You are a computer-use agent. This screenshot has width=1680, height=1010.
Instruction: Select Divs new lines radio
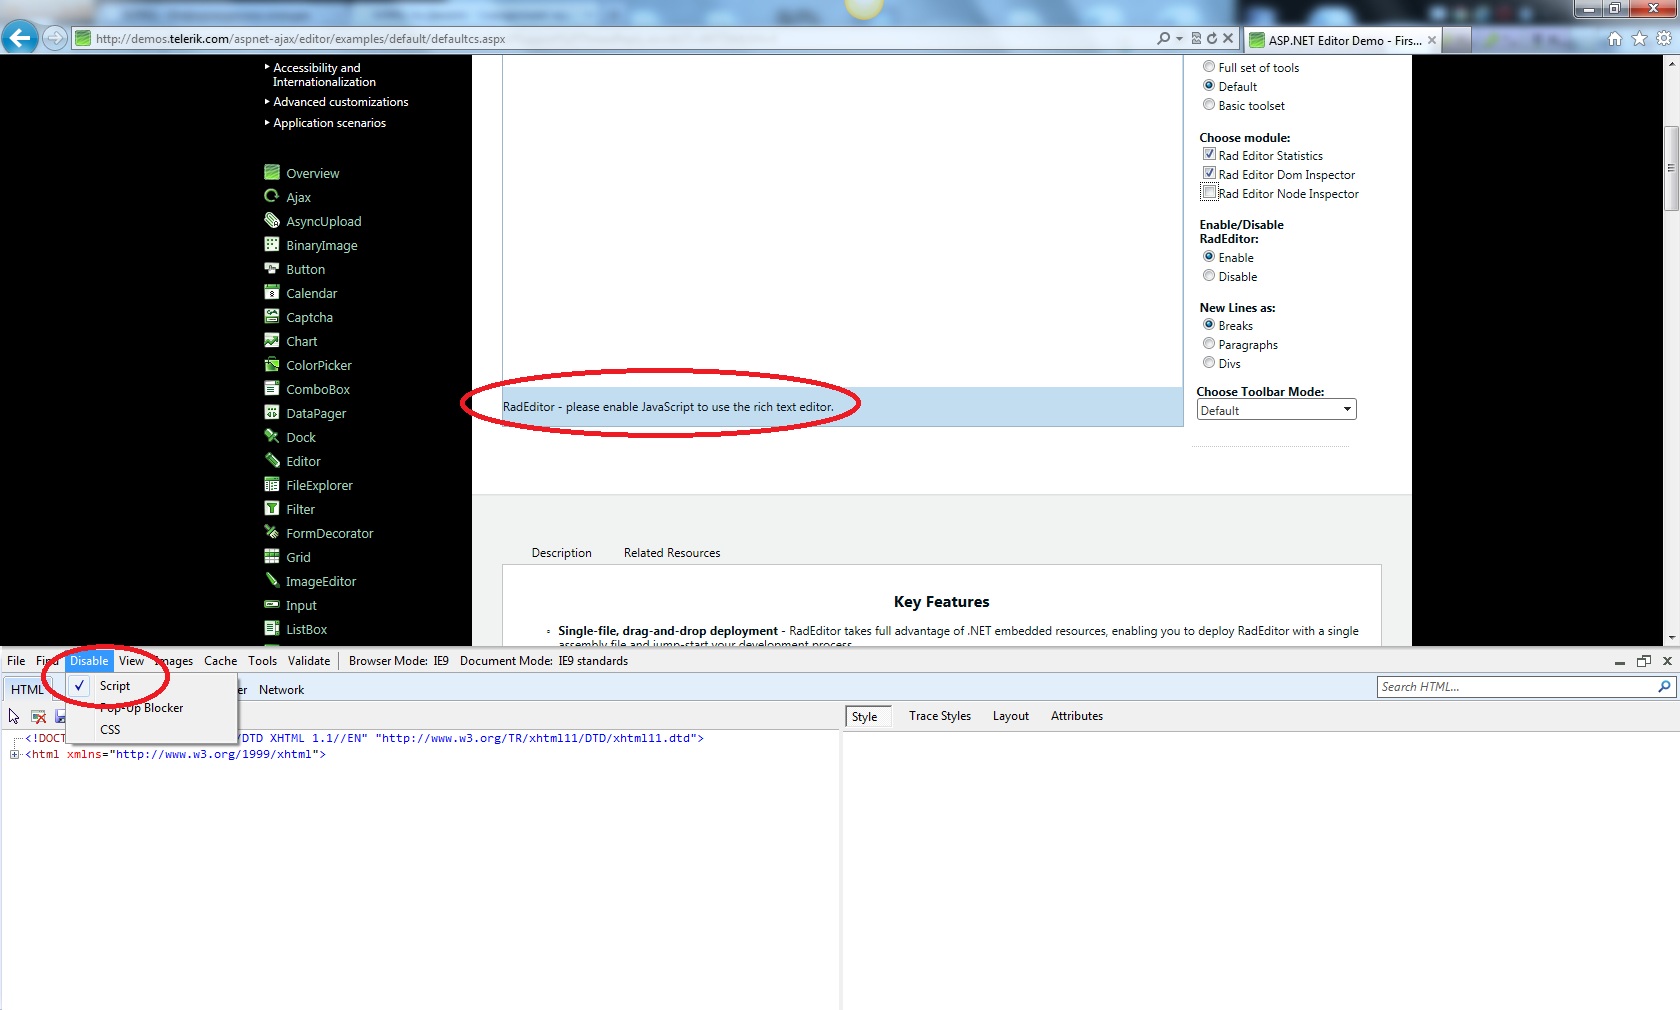pos(1209,363)
